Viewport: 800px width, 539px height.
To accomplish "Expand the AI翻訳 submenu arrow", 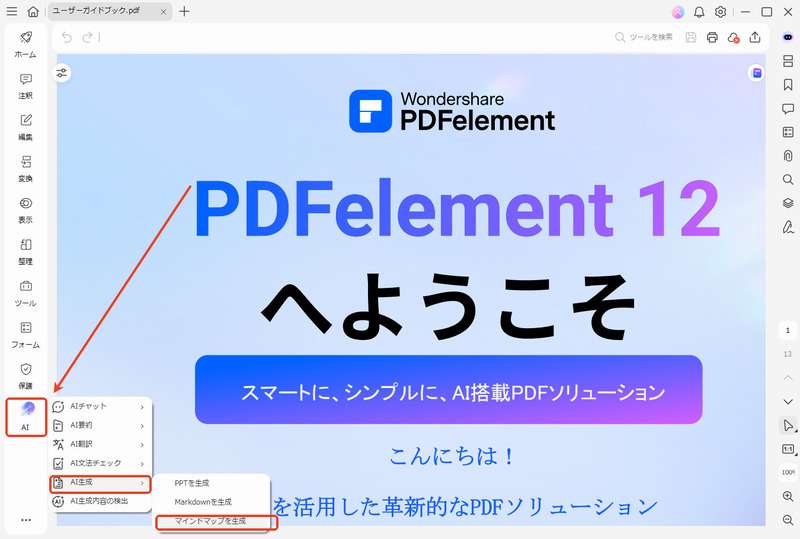I will click(x=142, y=445).
